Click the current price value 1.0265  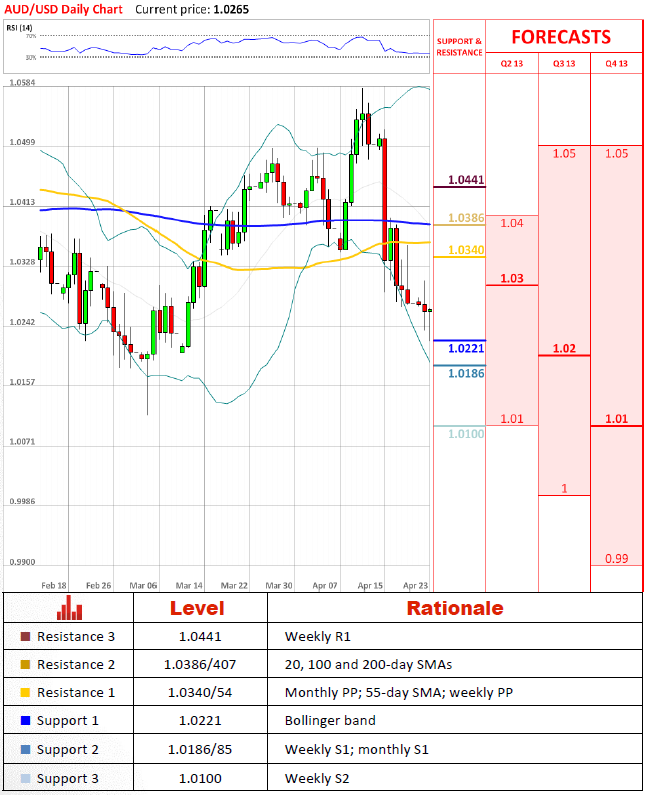231,10
